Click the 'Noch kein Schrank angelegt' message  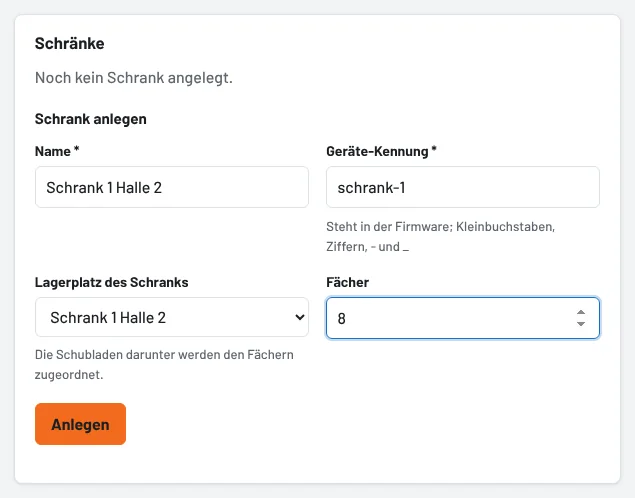click(134, 78)
